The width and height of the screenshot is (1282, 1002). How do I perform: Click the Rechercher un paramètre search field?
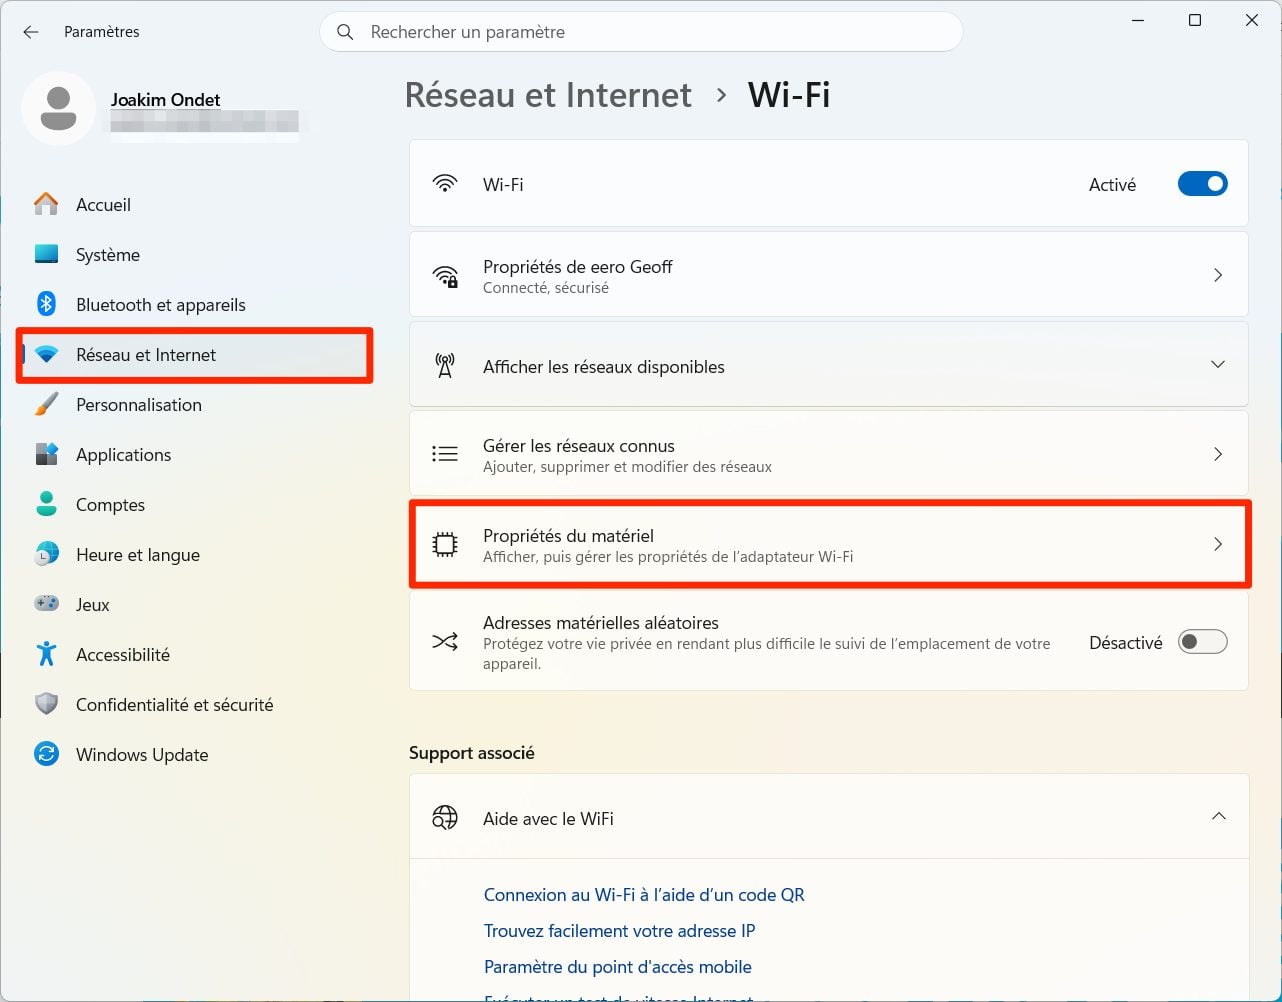click(x=641, y=32)
